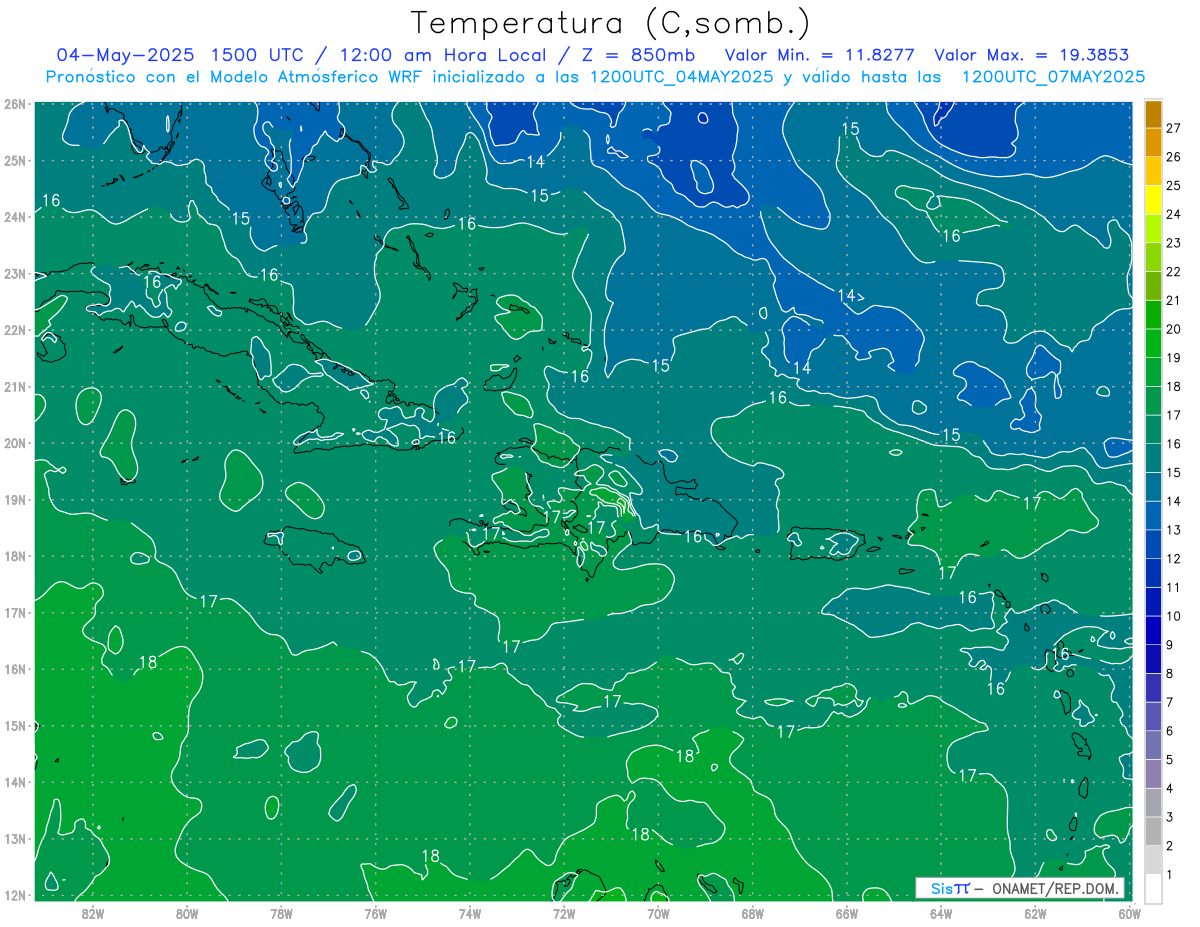Click the 76W longitude axis label

375,912
